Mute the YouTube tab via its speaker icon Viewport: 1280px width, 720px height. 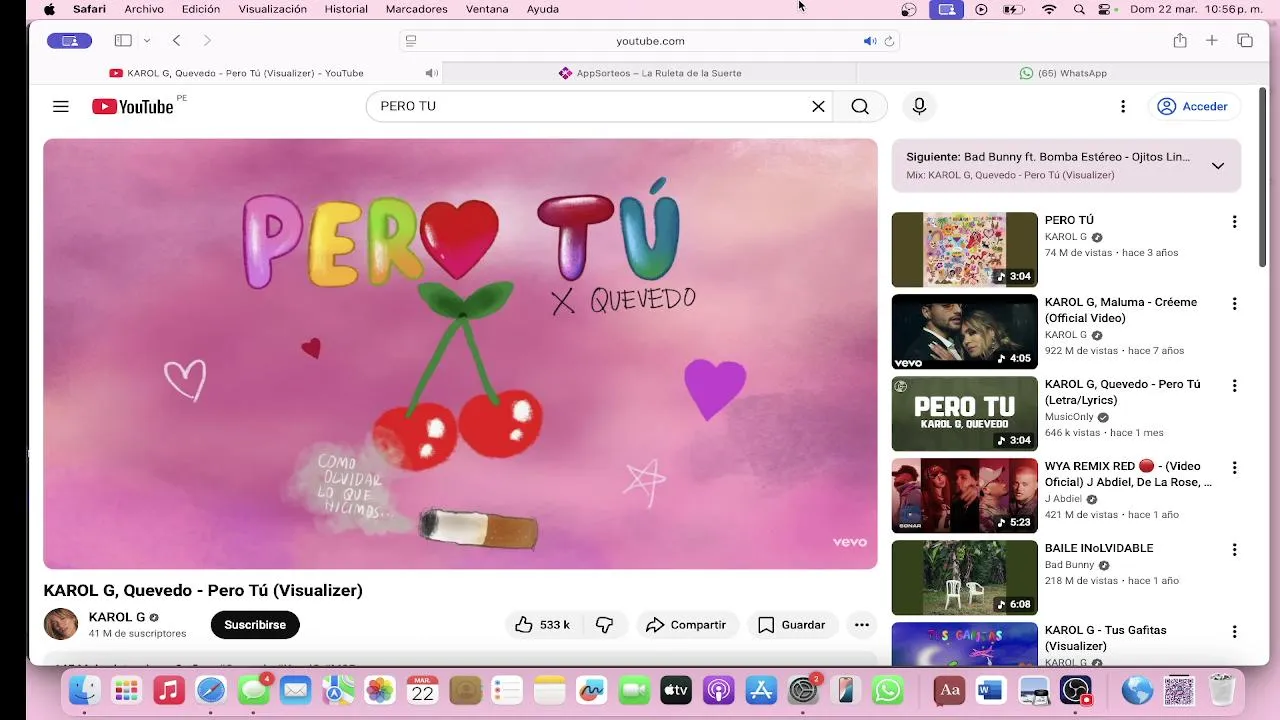tap(431, 73)
